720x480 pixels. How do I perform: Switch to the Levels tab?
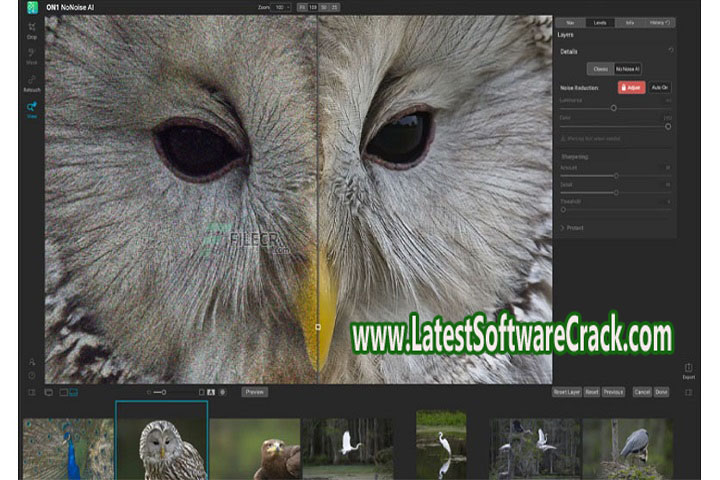pos(600,22)
